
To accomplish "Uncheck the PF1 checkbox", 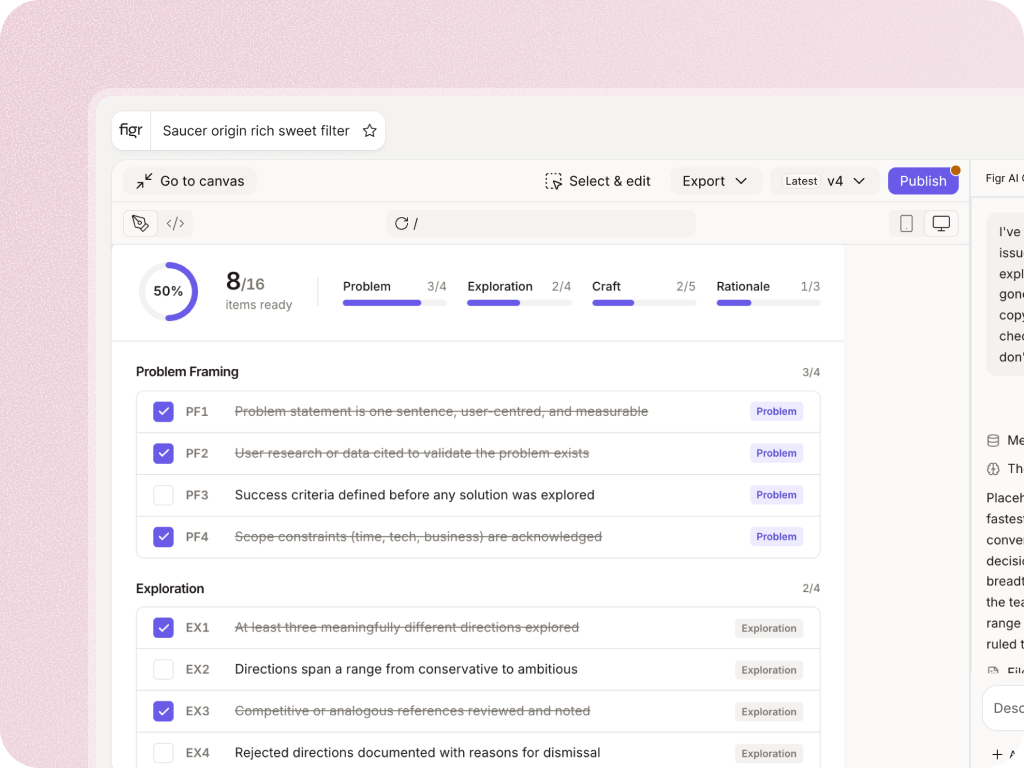I will (x=163, y=411).
